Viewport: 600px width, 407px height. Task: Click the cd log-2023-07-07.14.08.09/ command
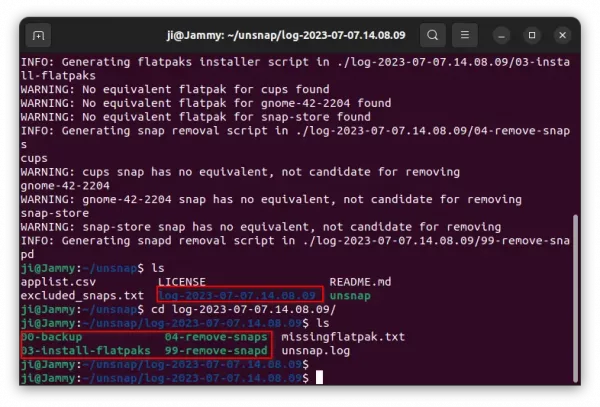click(243, 309)
